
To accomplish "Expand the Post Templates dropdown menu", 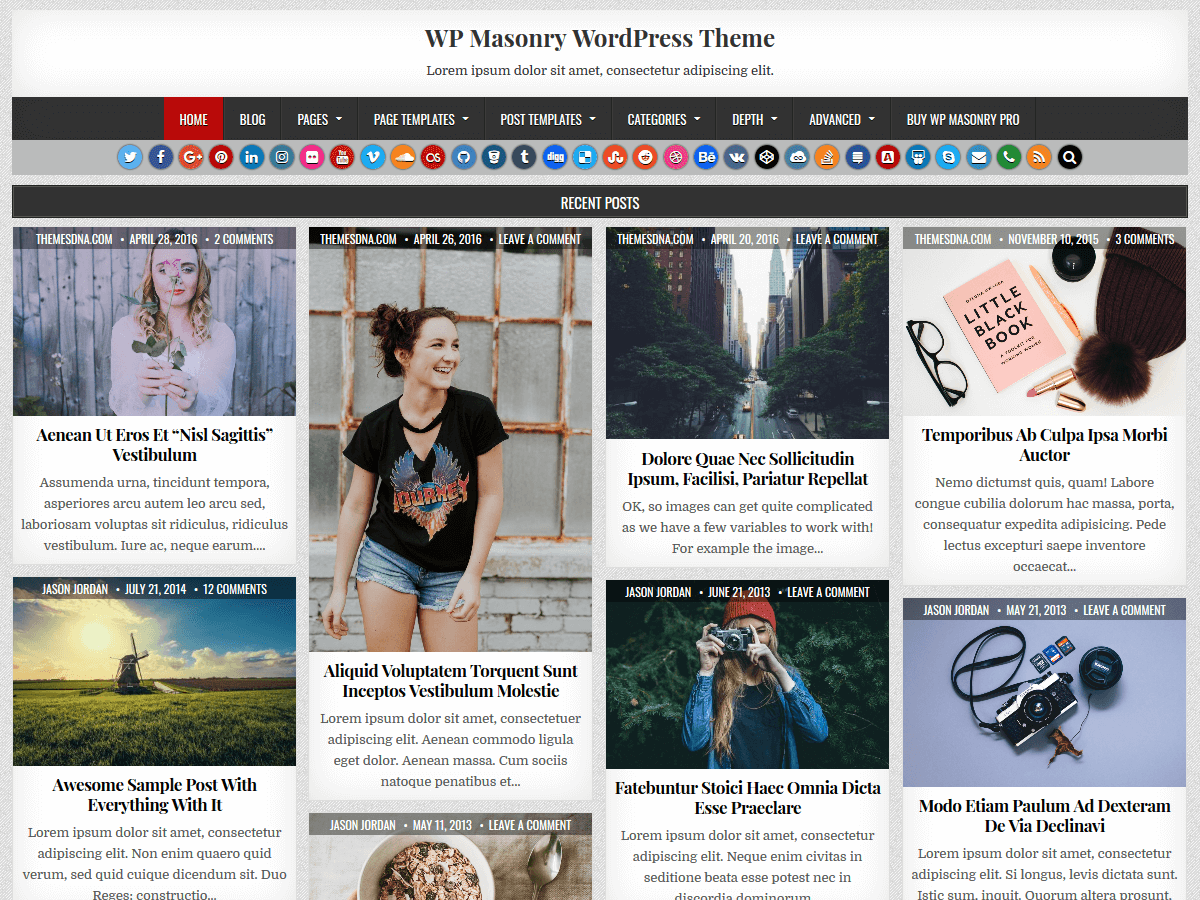I will pyautogui.click(x=548, y=119).
